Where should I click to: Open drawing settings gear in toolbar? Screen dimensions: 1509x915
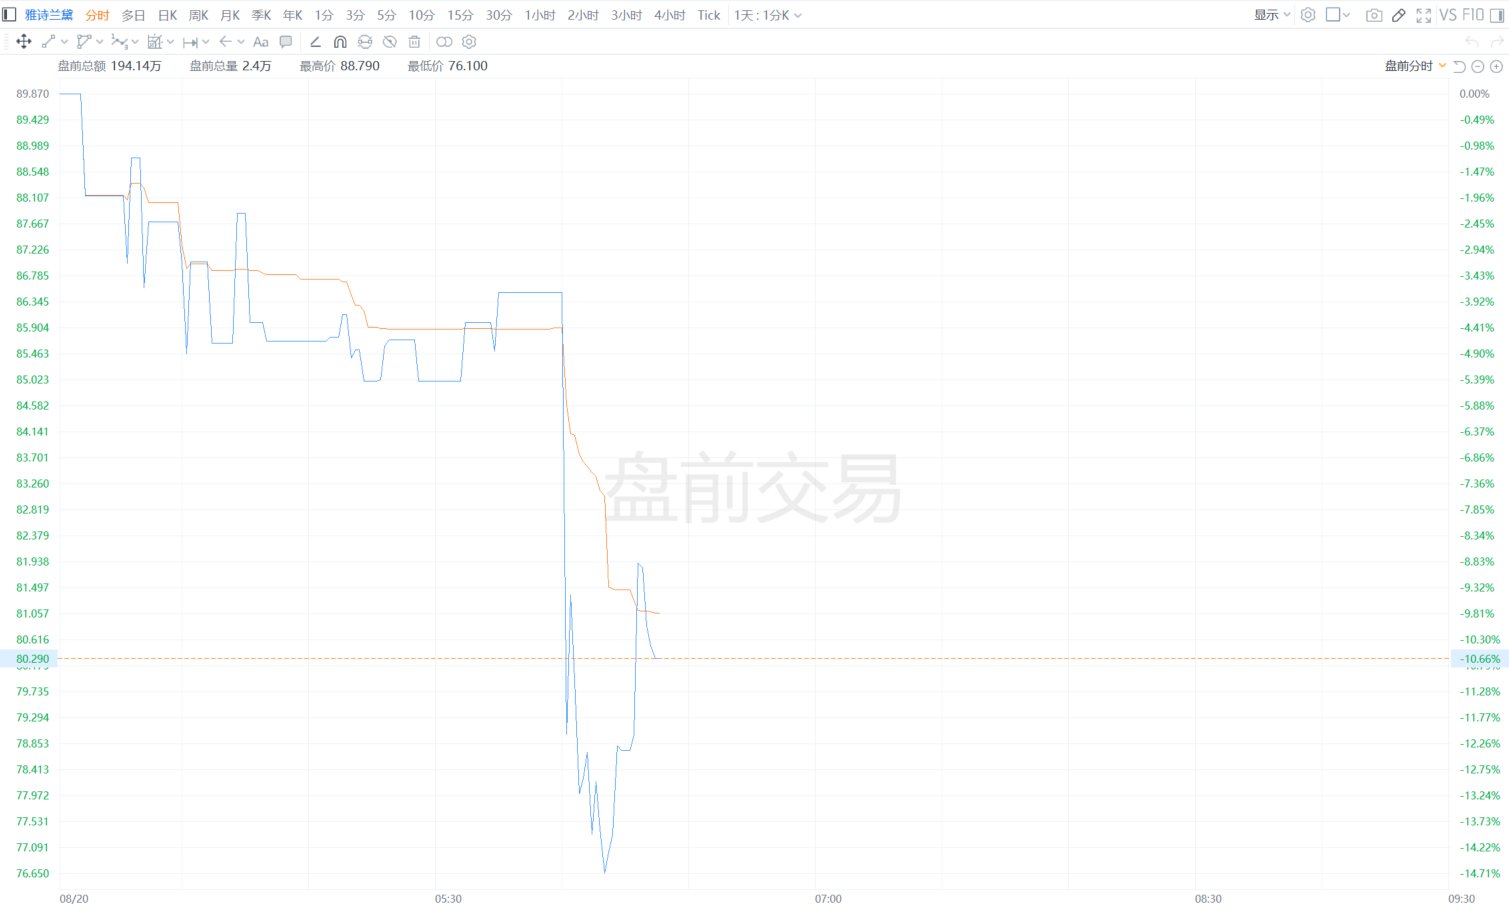point(469,42)
